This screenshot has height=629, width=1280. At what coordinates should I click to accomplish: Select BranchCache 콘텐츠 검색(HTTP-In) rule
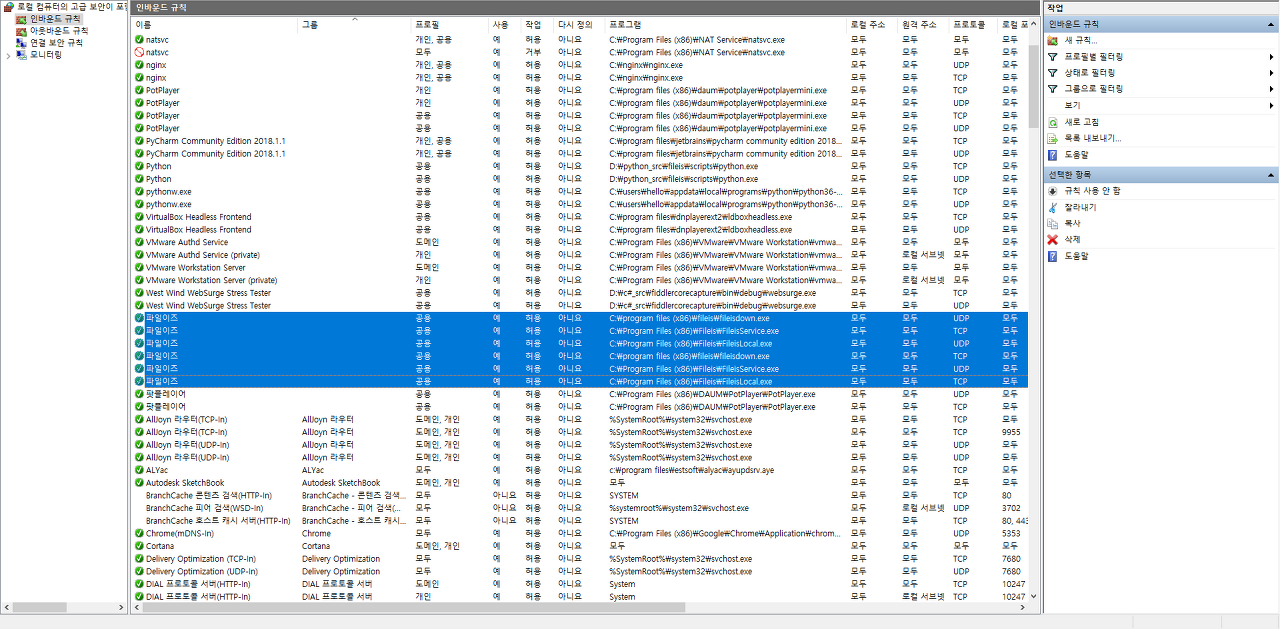click(x=208, y=495)
